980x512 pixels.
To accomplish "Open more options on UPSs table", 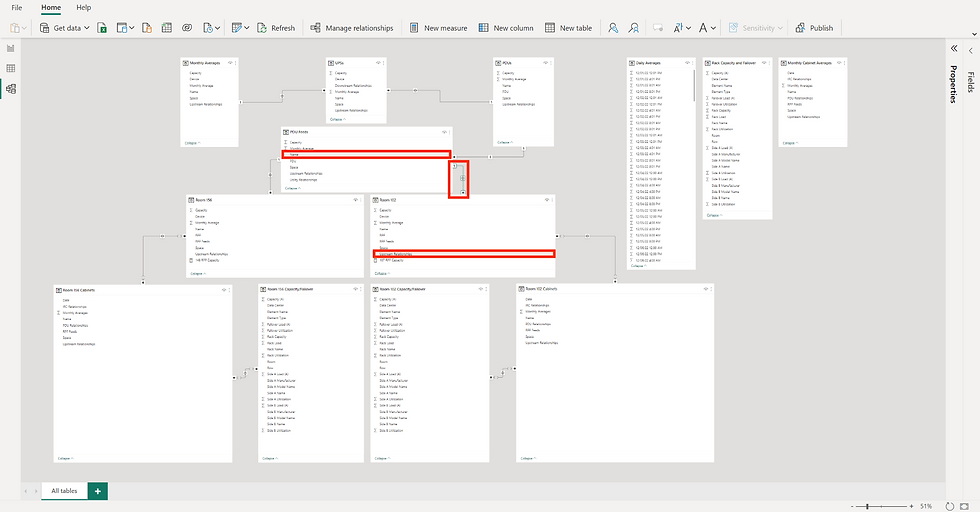I will click(384, 63).
